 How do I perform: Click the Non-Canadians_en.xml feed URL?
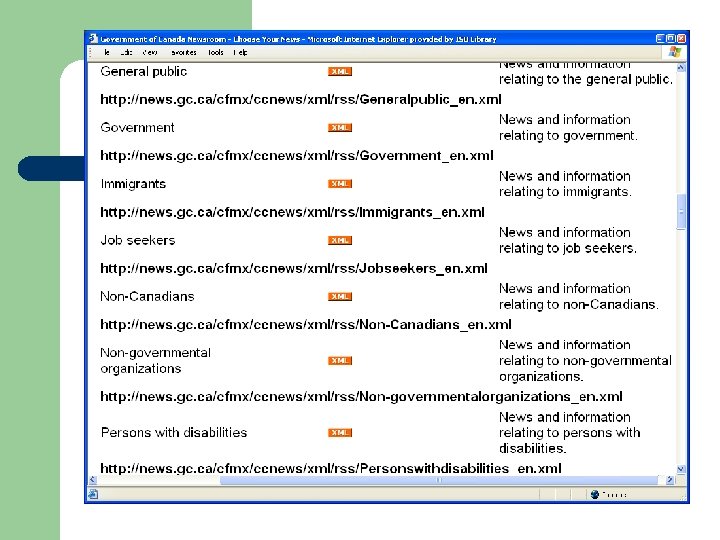pyautogui.click(x=306, y=325)
